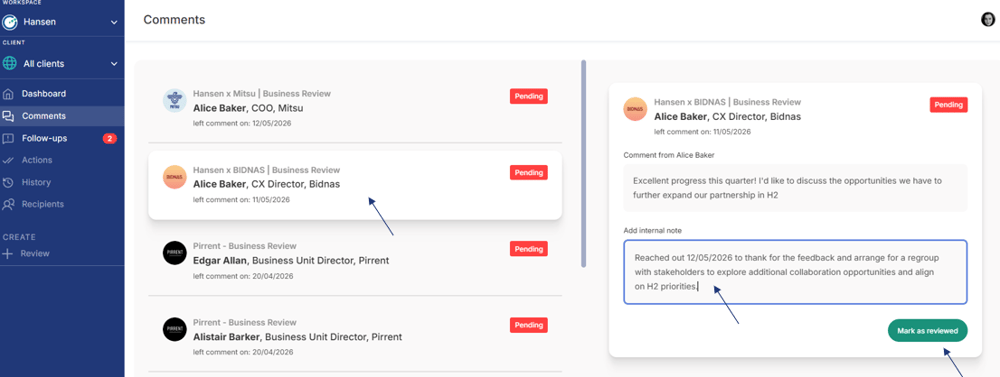
Task: Click the All clients globe icon
Action: [10, 64]
